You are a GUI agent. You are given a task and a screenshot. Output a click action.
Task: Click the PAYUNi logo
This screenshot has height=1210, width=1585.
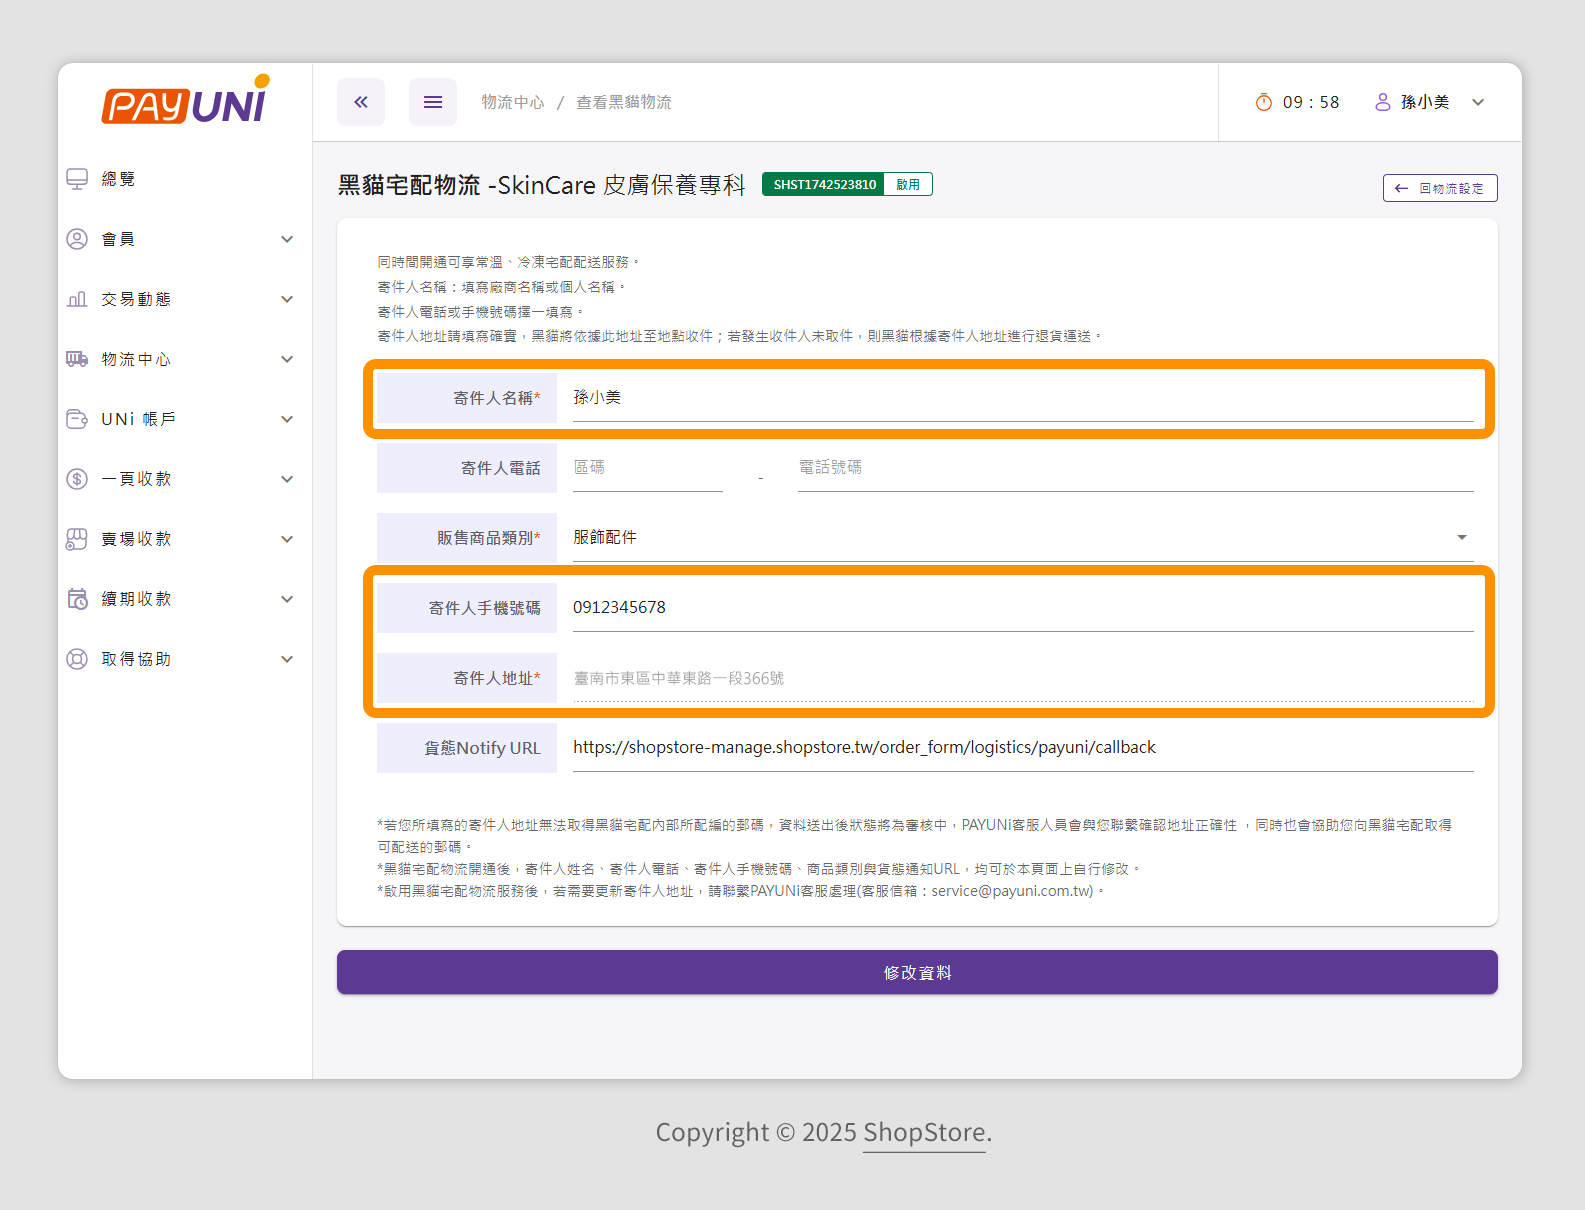tap(186, 100)
